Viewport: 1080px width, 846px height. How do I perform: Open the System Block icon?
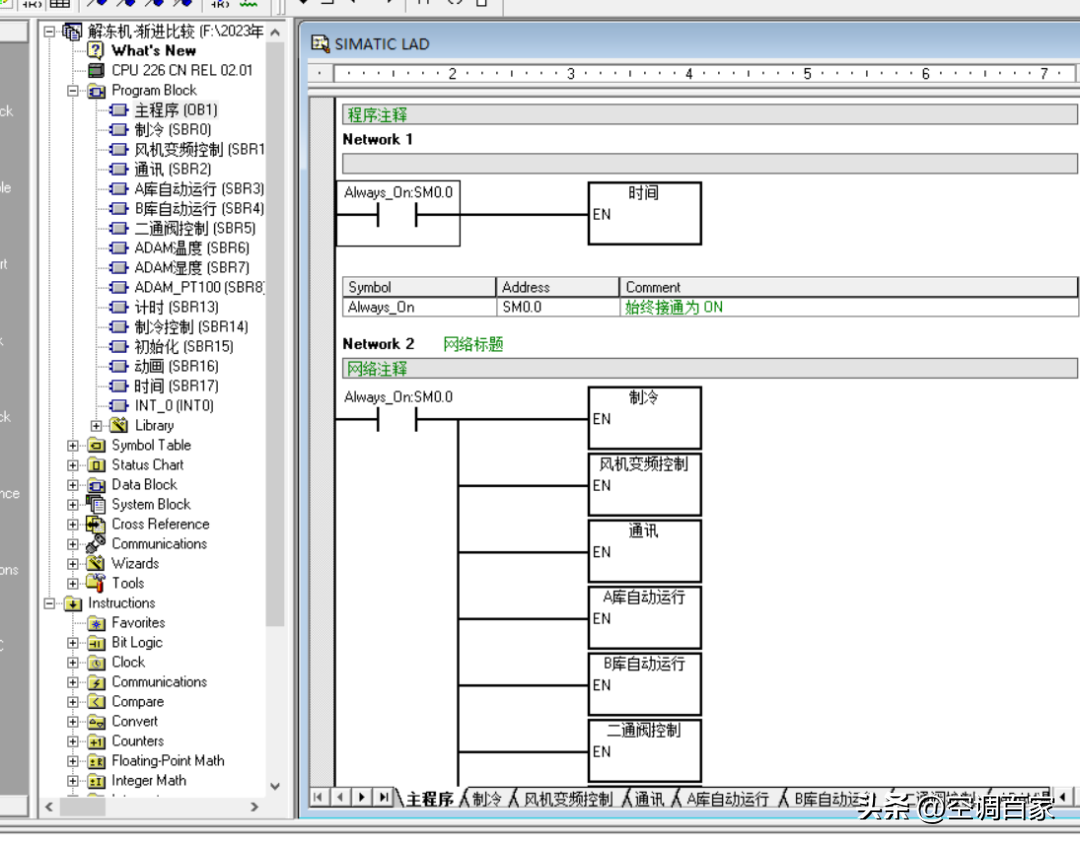coord(96,504)
